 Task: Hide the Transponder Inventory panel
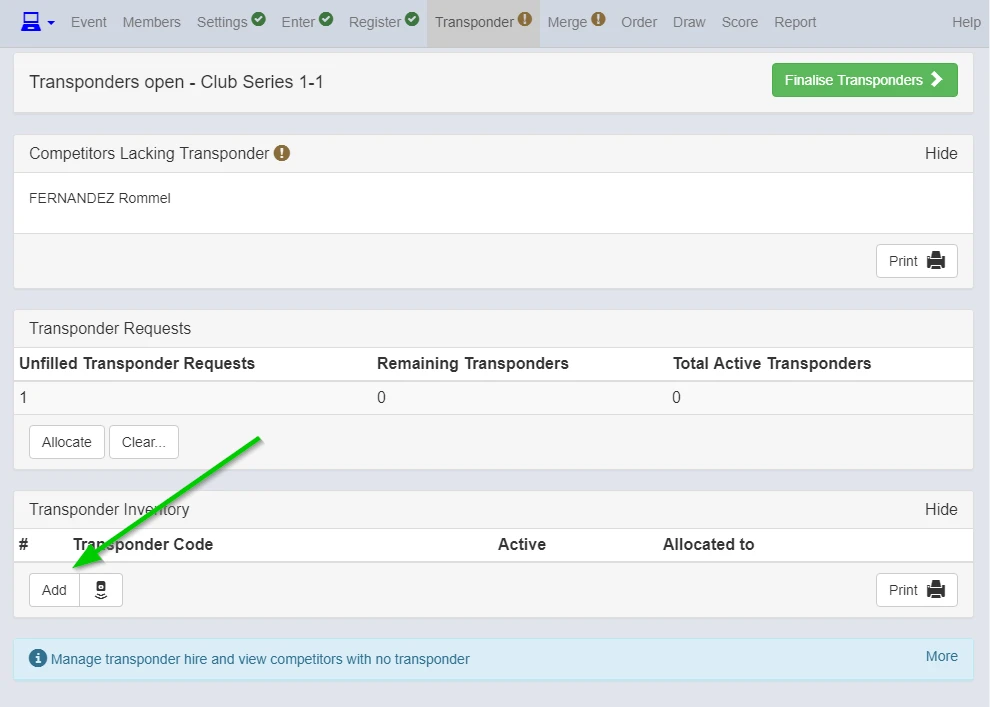(x=941, y=509)
